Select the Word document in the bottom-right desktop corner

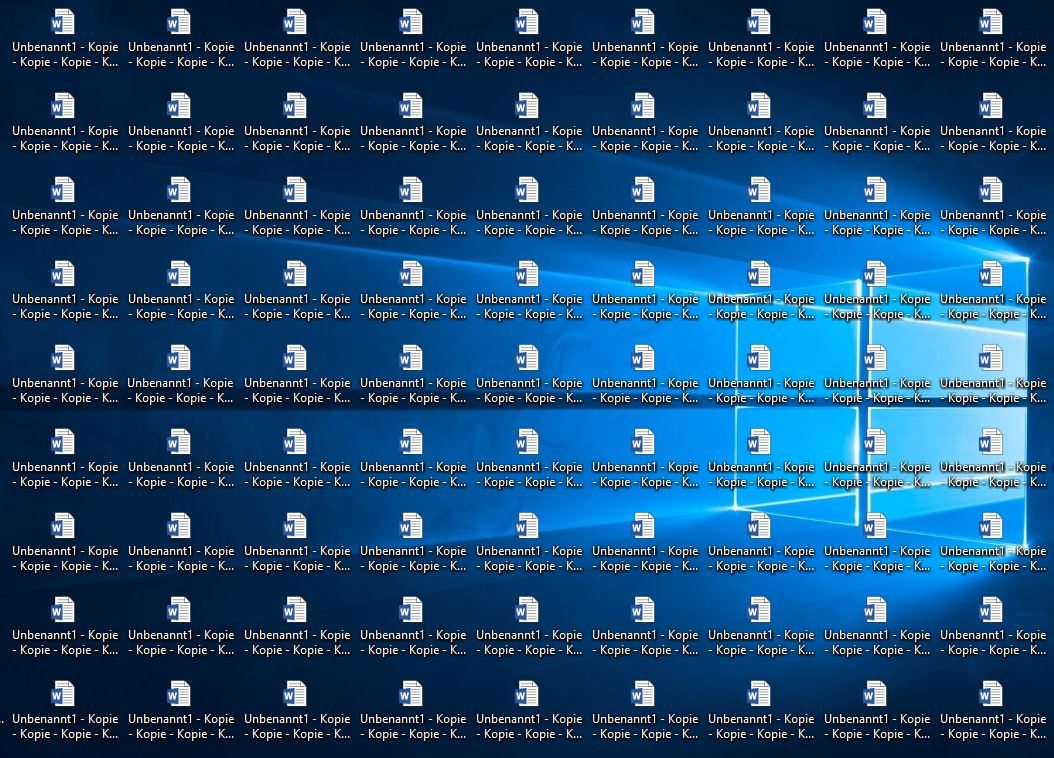[993, 711]
